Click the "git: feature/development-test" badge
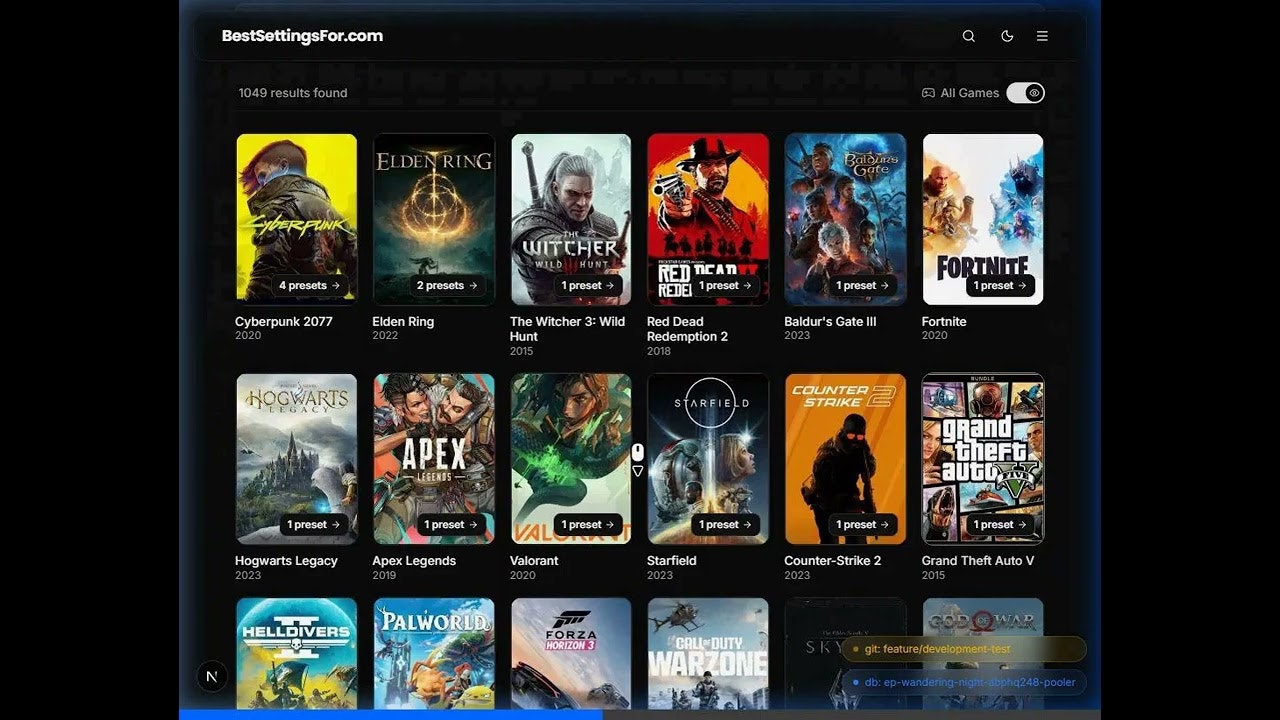The image size is (1280, 720). [963, 649]
